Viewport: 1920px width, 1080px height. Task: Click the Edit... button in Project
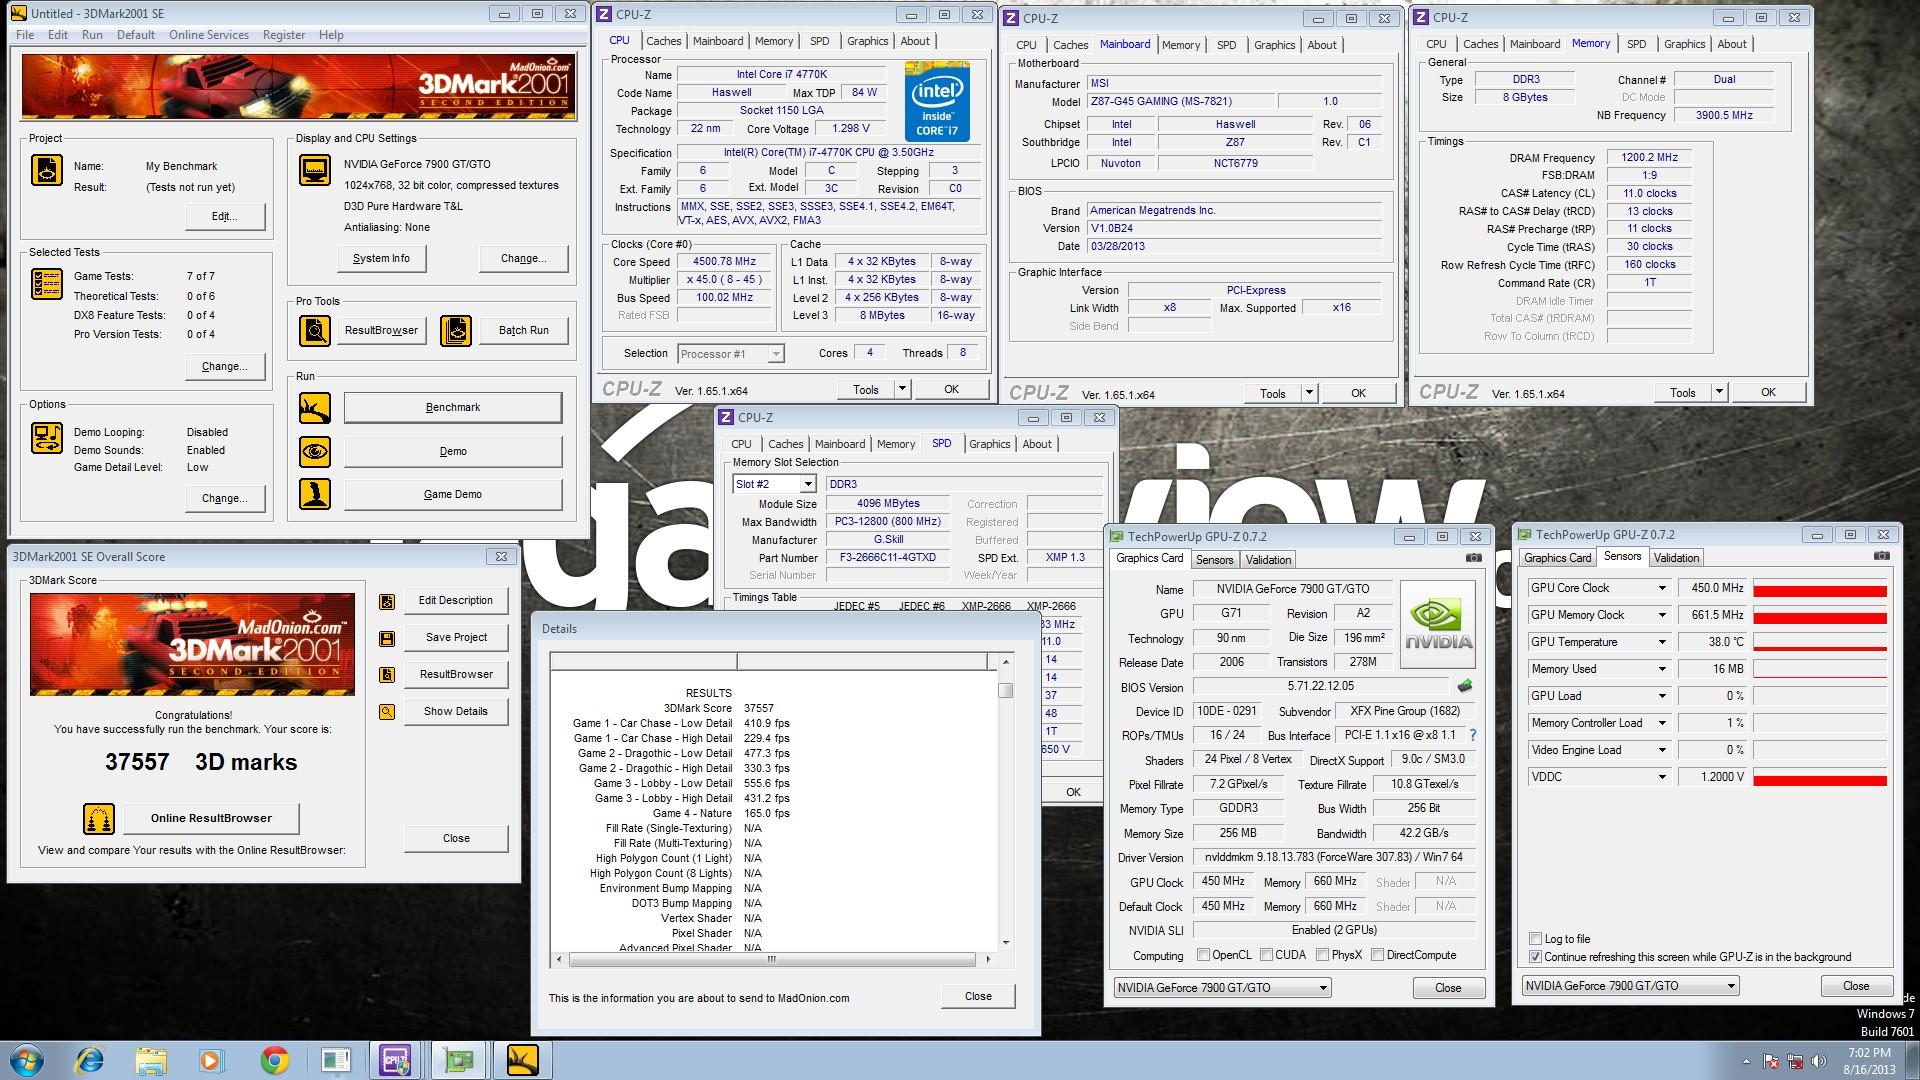coord(225,216)
